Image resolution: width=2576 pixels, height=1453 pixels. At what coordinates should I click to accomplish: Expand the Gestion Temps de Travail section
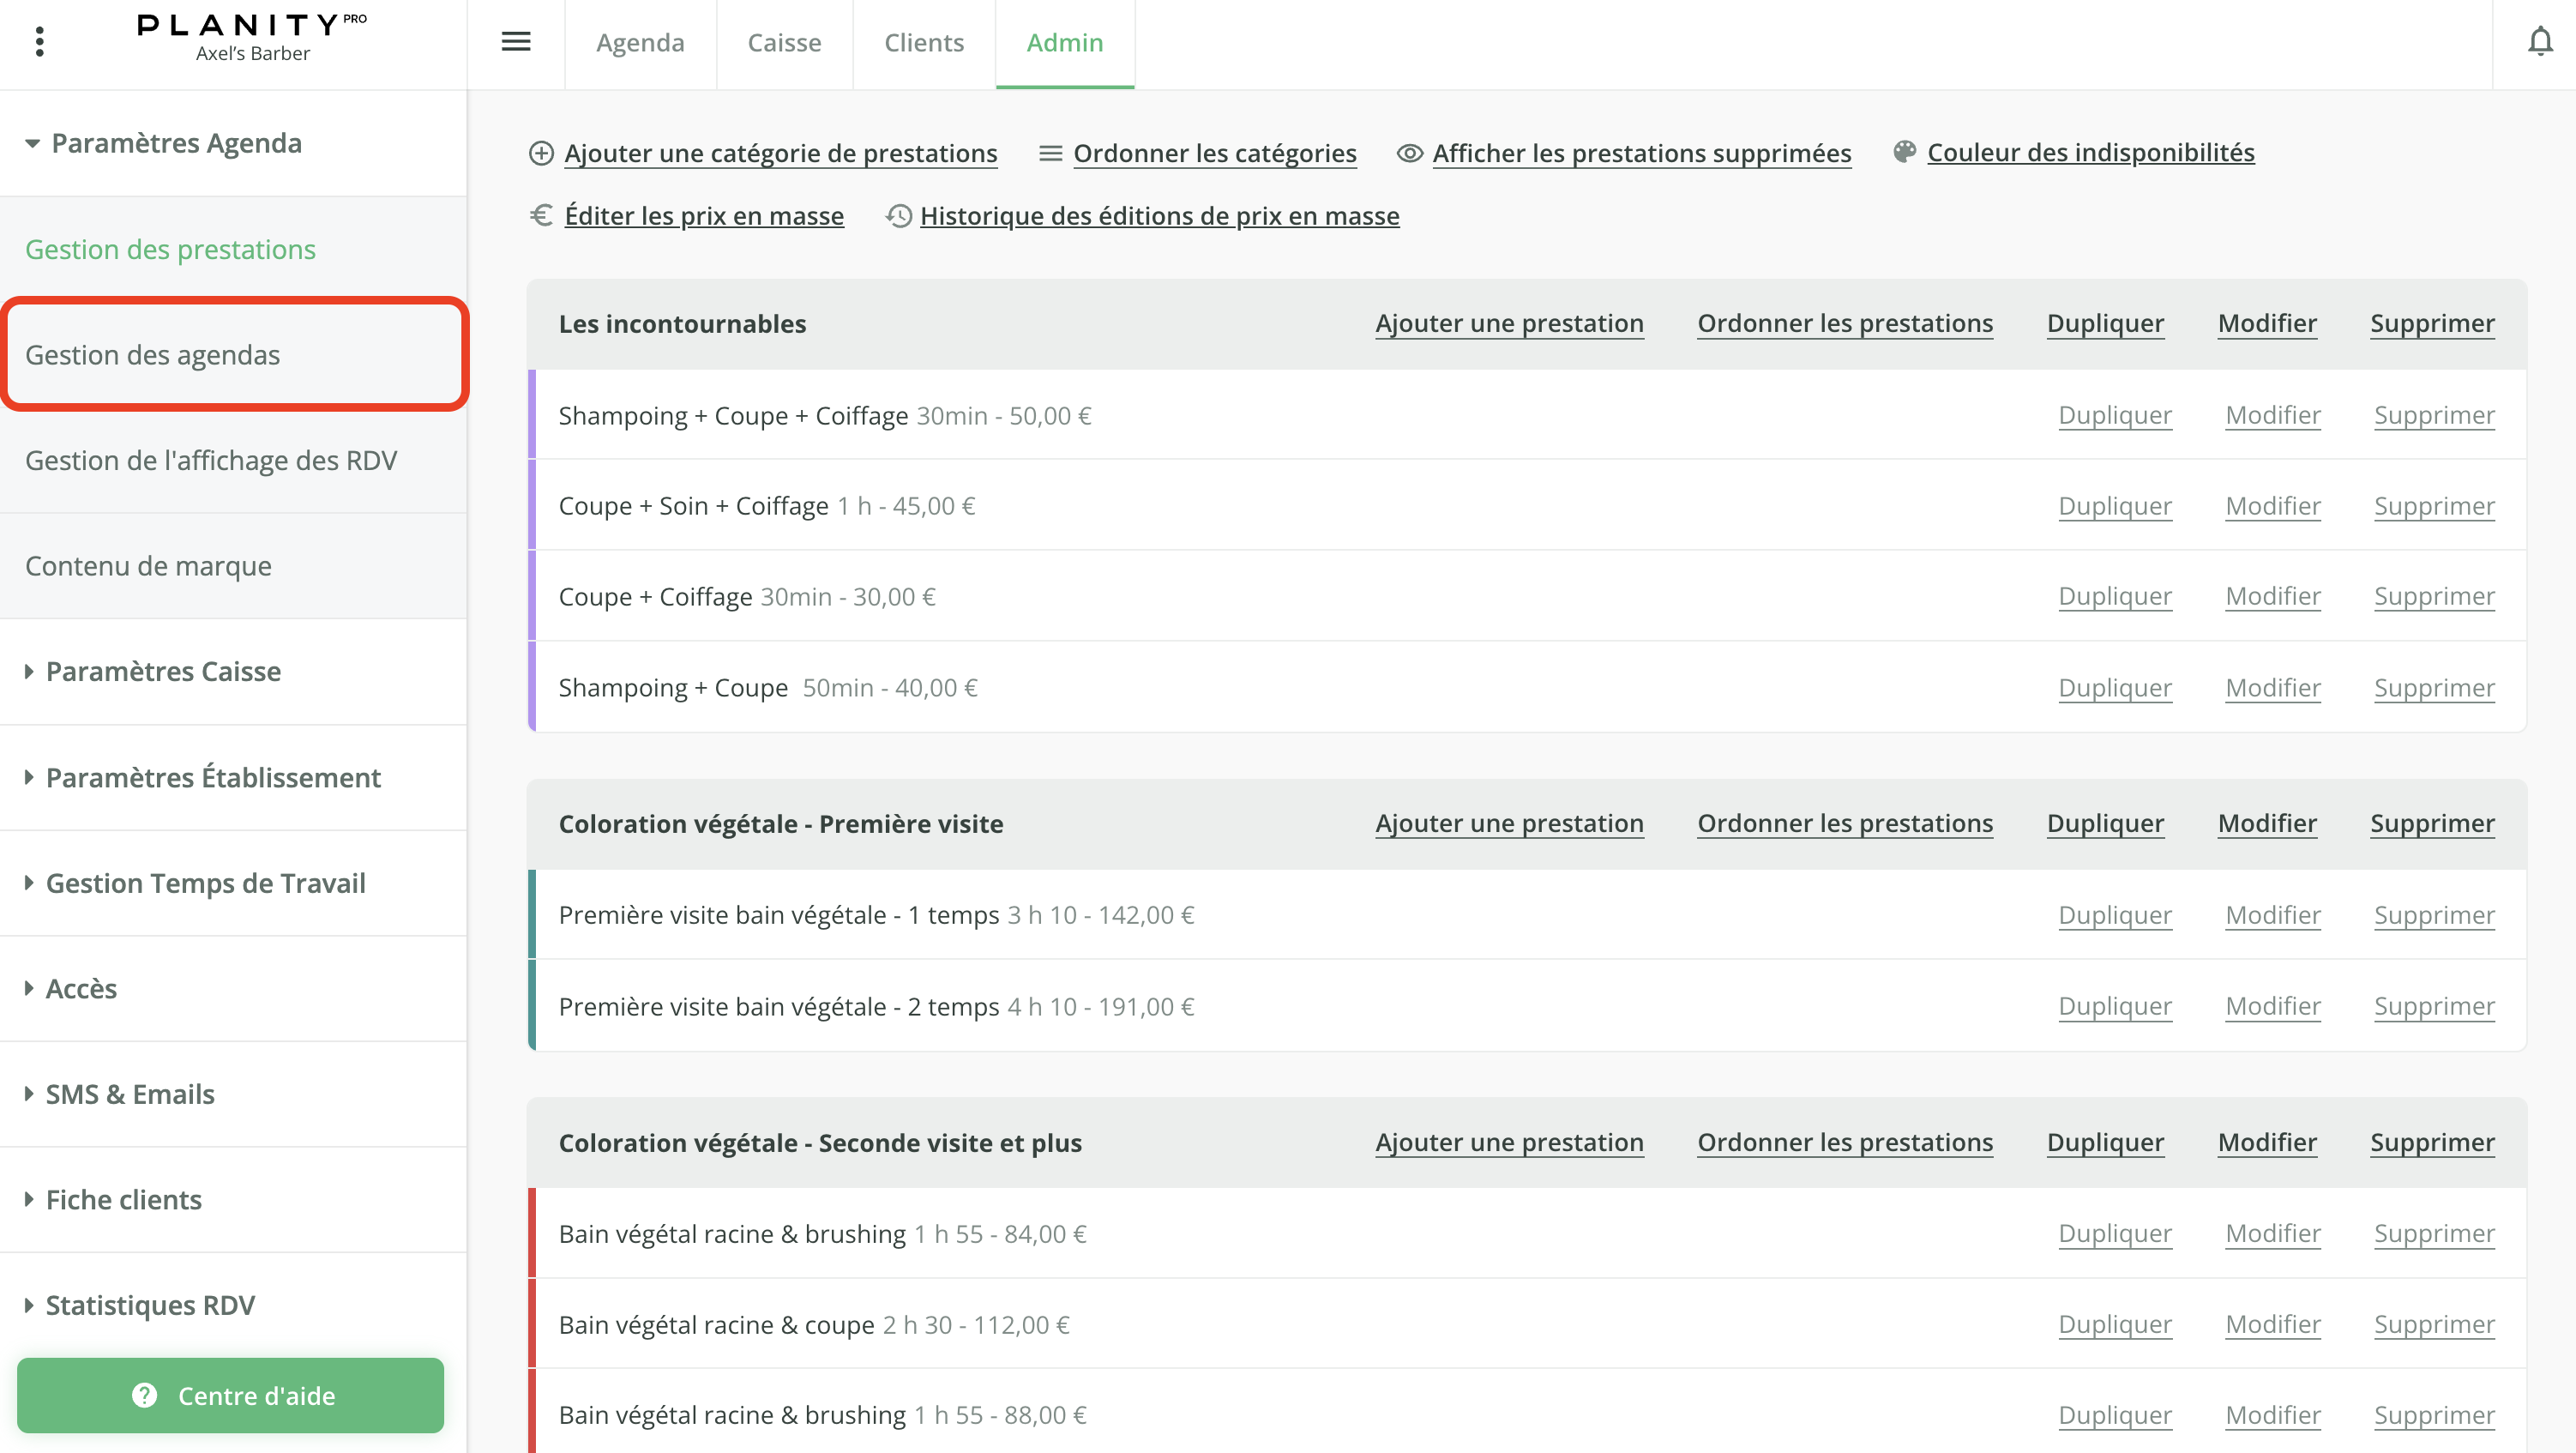click(204, 883)
